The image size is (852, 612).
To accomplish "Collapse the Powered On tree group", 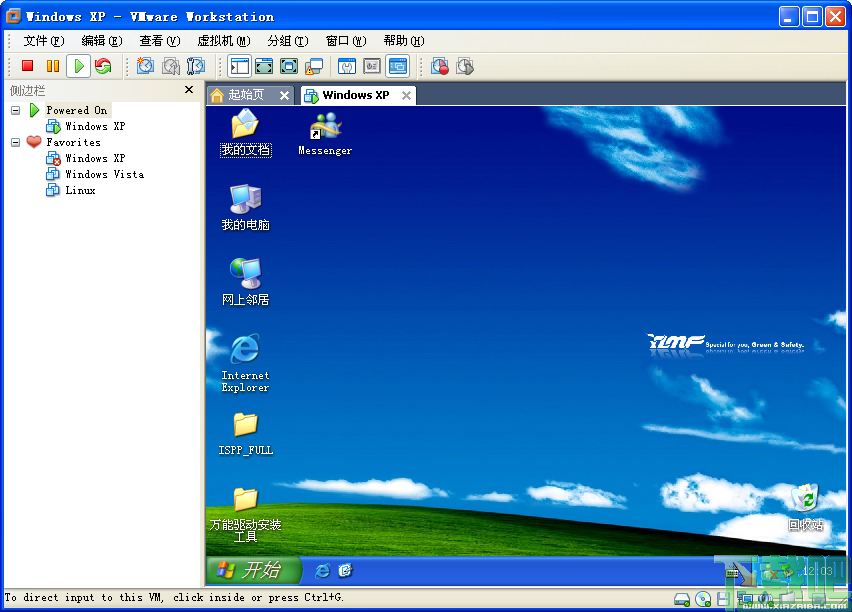I will point(16,110).
